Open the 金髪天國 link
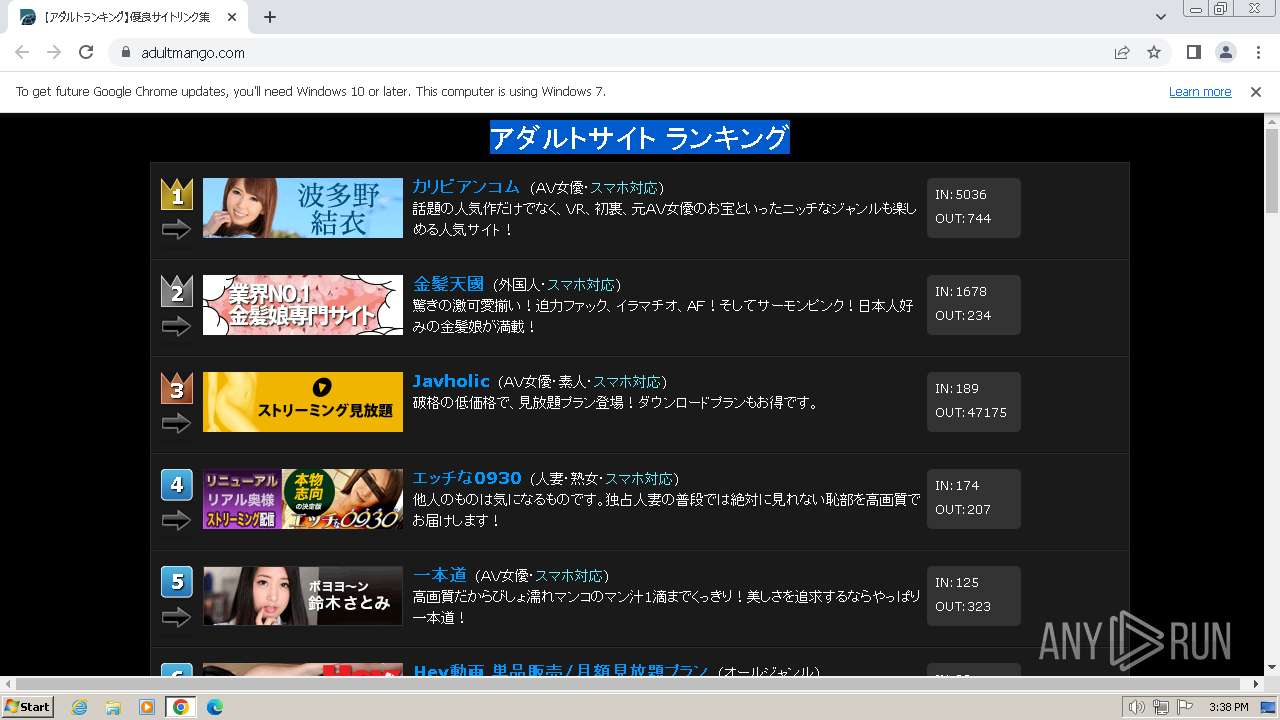The width and height of the screenshot is (1280, 720). pyautogui.click(x=448, y=284)
